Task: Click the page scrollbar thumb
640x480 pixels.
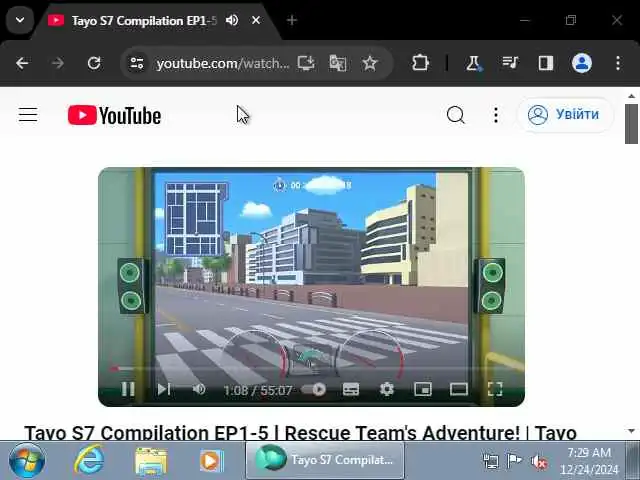Action: pos(631,124)
